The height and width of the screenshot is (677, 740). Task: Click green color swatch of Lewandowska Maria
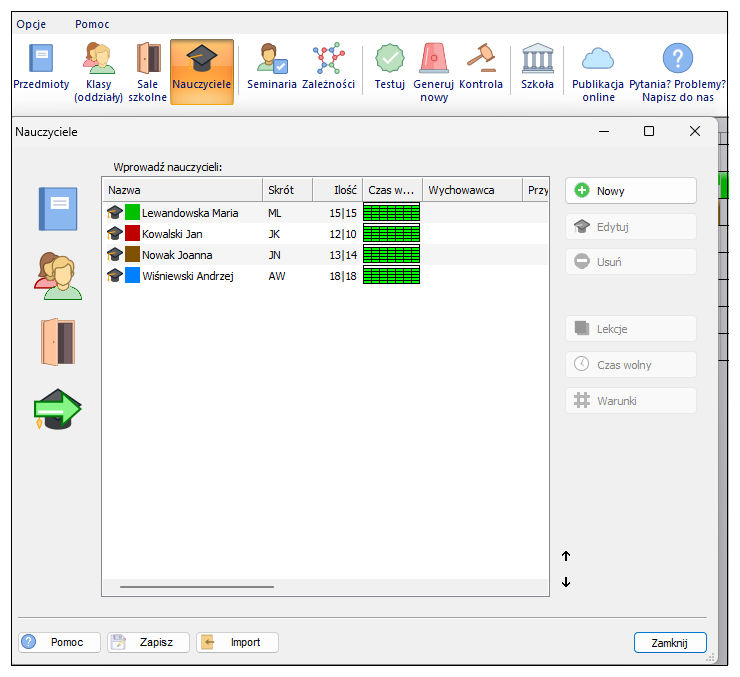click(132, 212)
